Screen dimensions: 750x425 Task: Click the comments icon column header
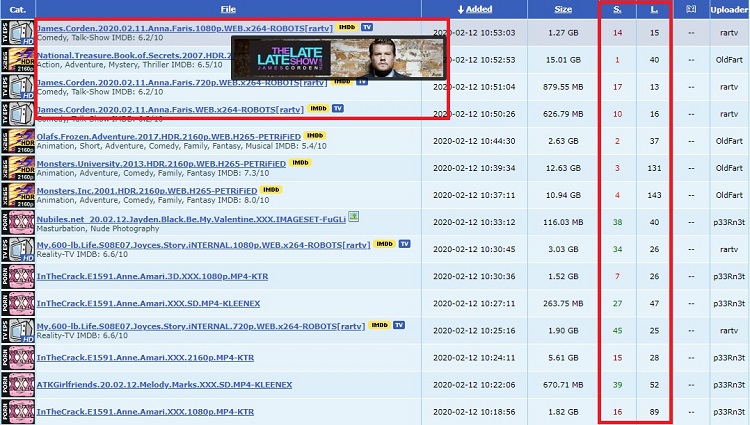coord(691,9)
